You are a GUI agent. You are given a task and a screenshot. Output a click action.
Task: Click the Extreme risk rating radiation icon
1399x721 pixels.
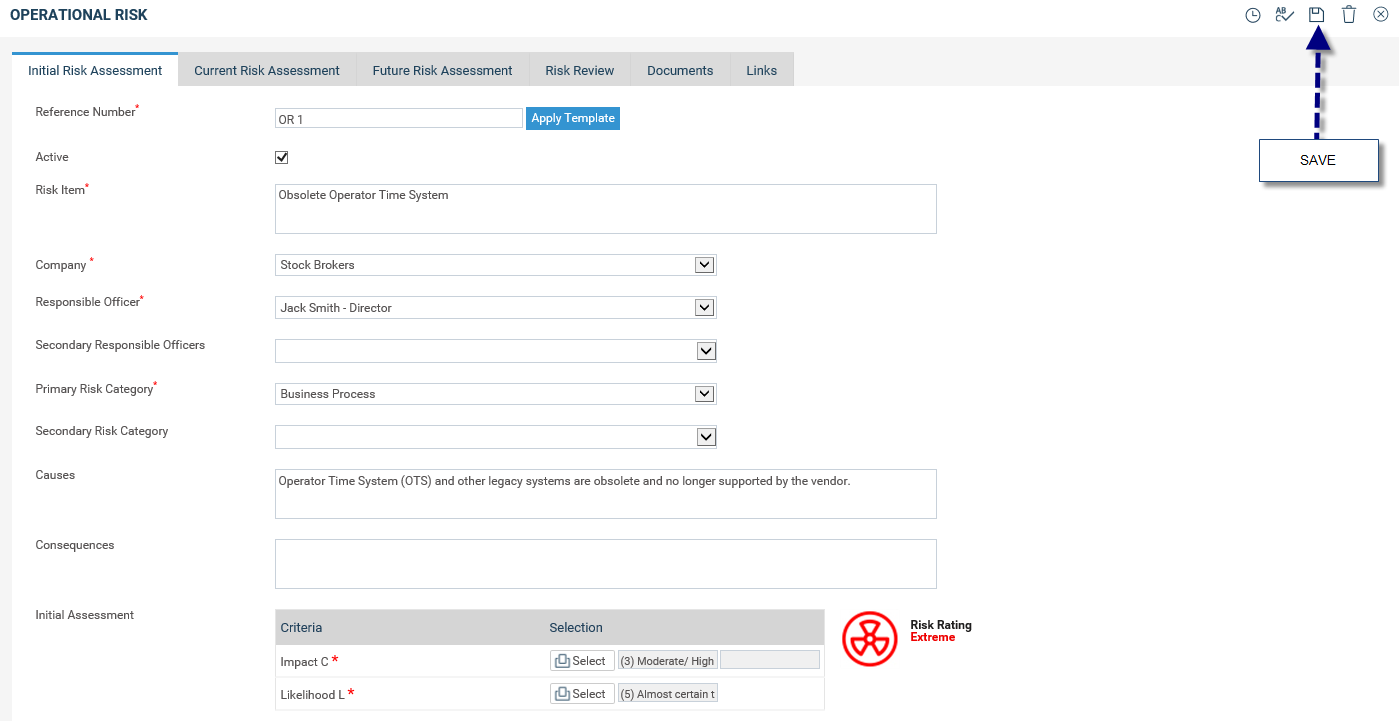pyautogui.click(x=869, y=638)
